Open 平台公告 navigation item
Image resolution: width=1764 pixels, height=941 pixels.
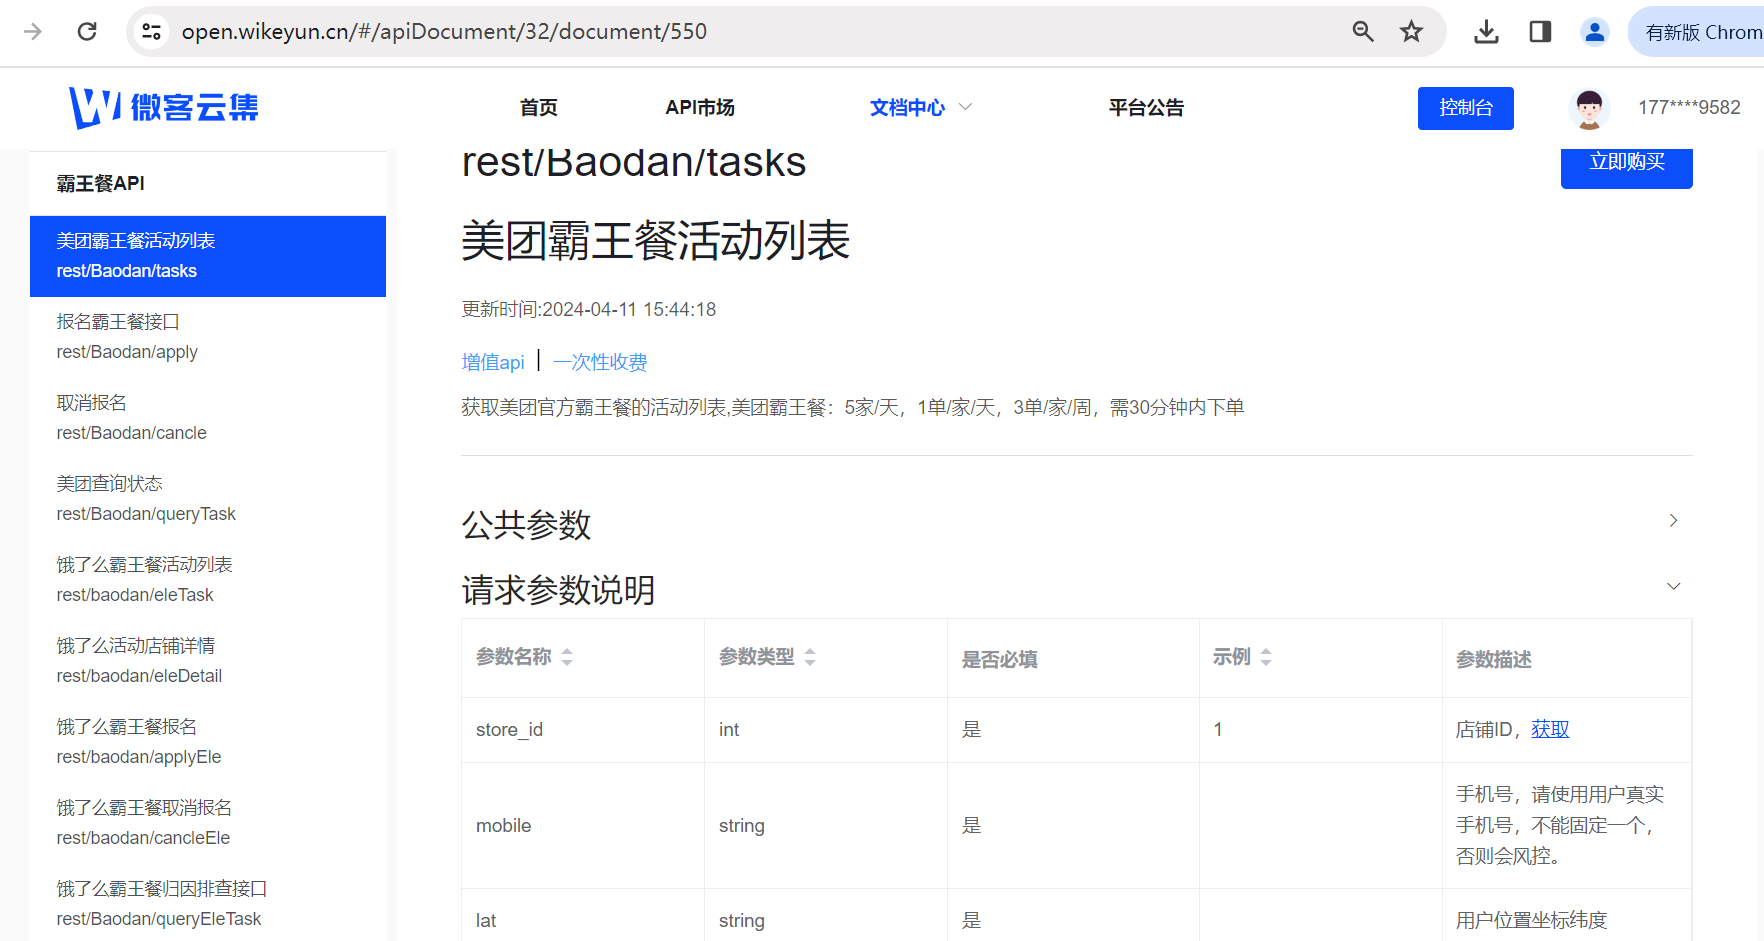click(x=1146, y=107)
